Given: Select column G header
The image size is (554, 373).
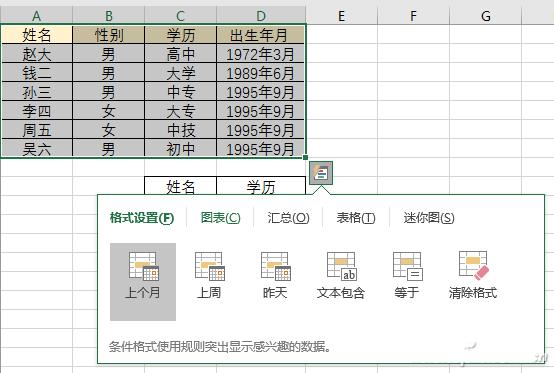Looking at the screenshot, I should tap(485, 16).
